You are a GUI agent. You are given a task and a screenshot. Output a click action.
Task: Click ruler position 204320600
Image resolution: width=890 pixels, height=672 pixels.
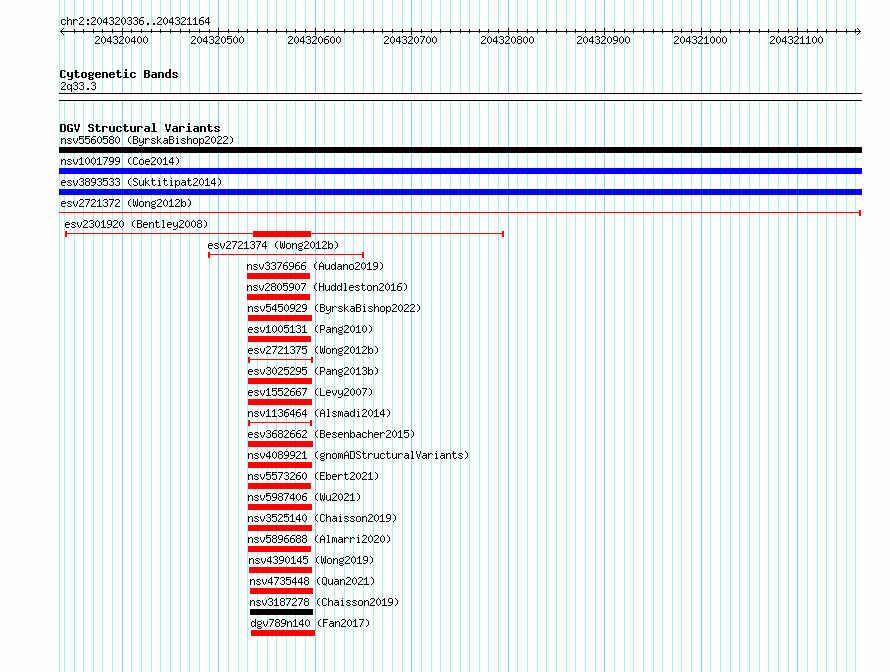click(x=314, y=40)
